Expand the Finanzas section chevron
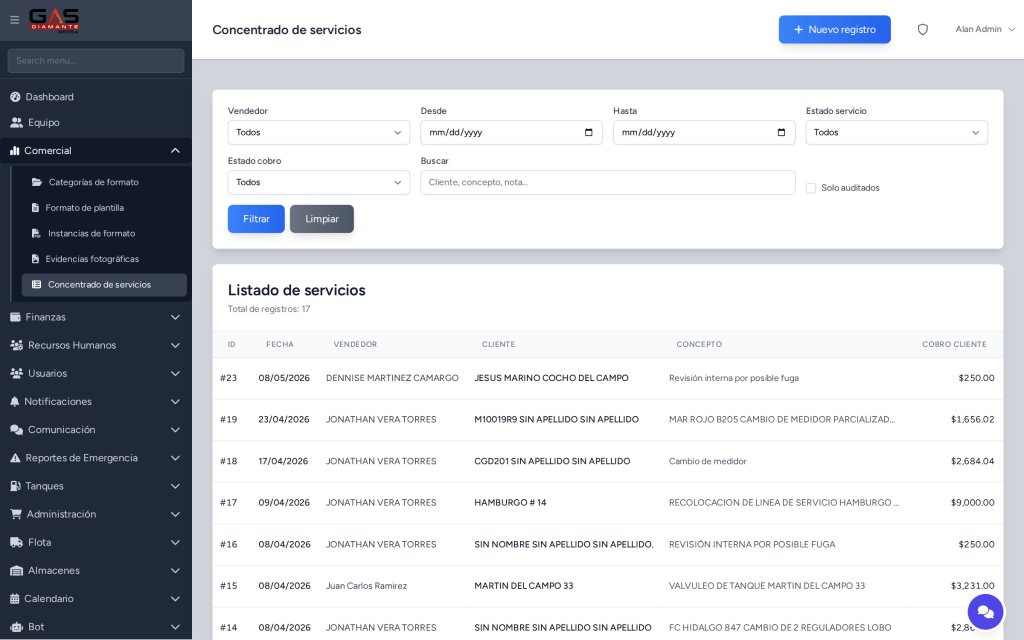This screenshot has width=1024, height=640. [x=175, y=317]
